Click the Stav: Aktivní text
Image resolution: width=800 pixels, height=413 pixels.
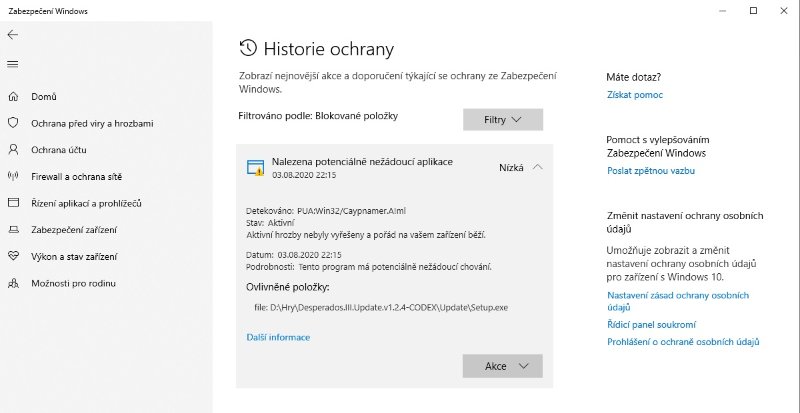click(x=270, y=223)
